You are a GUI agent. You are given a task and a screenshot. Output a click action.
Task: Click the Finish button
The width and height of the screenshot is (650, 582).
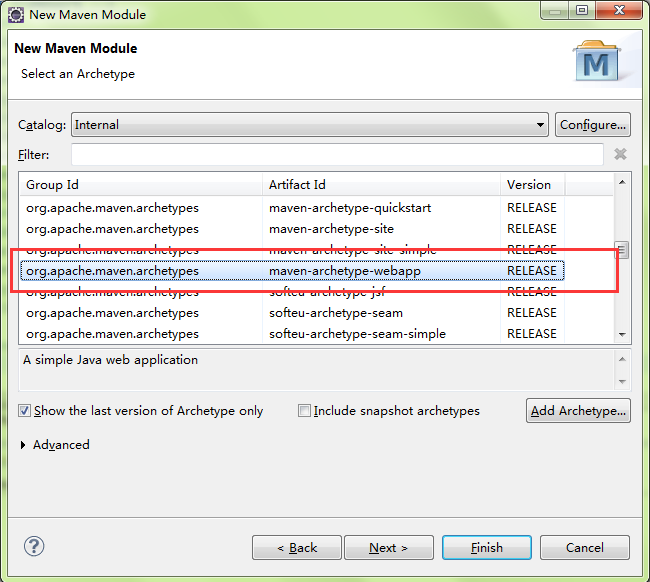(x=487, y=548)
